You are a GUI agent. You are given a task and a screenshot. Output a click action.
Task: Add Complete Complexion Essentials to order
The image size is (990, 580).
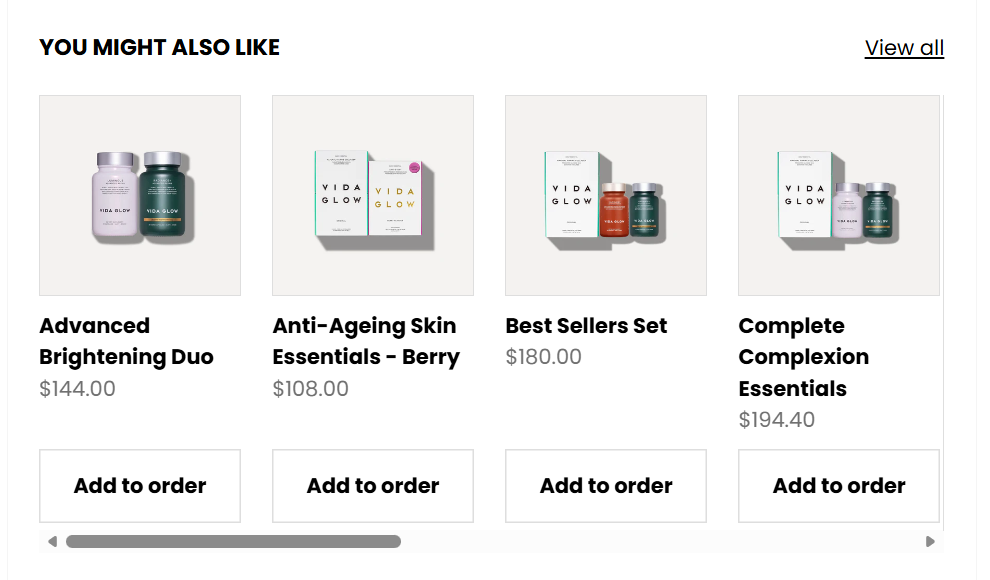pos(839,486)
